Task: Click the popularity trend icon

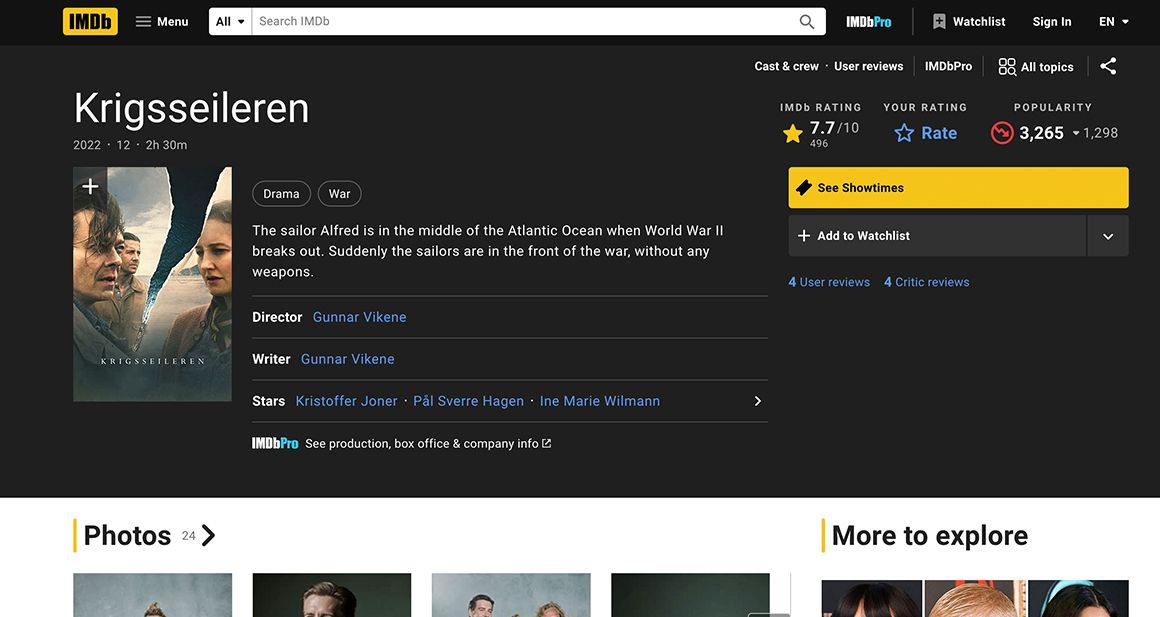Action: click(x=1002, y=133)
